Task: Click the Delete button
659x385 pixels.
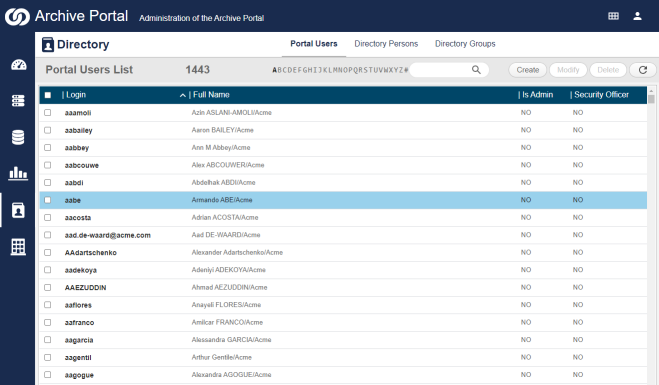Action: point(608,70)
